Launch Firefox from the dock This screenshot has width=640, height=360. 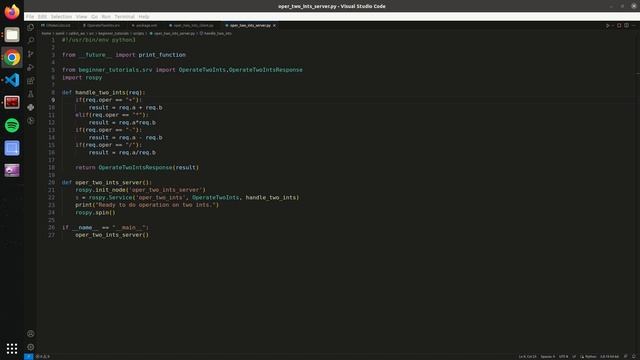click(12, 12)
